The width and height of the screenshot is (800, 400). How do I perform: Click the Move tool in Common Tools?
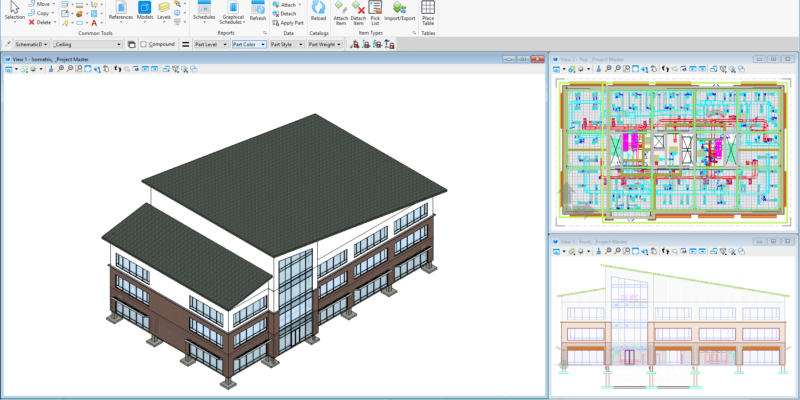coord(41,4)
